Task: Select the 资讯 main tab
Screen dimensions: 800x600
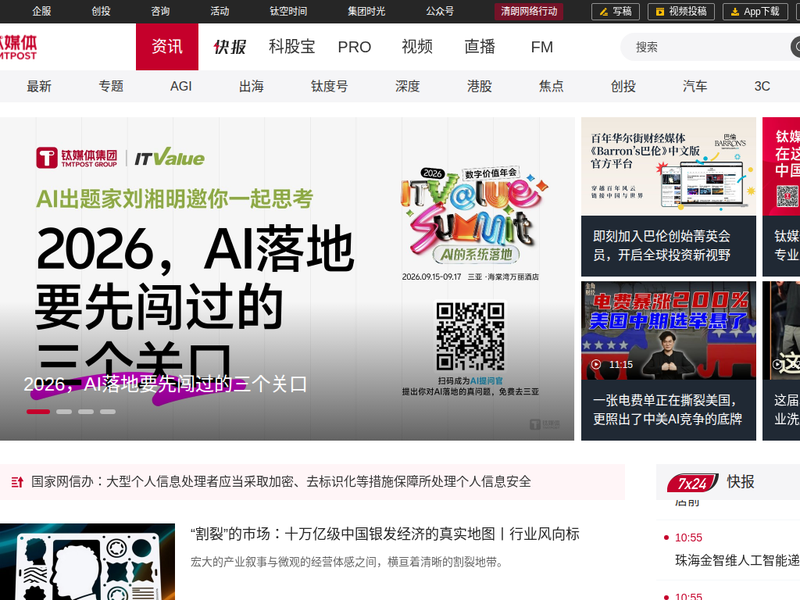Action: tap(167, 47)
